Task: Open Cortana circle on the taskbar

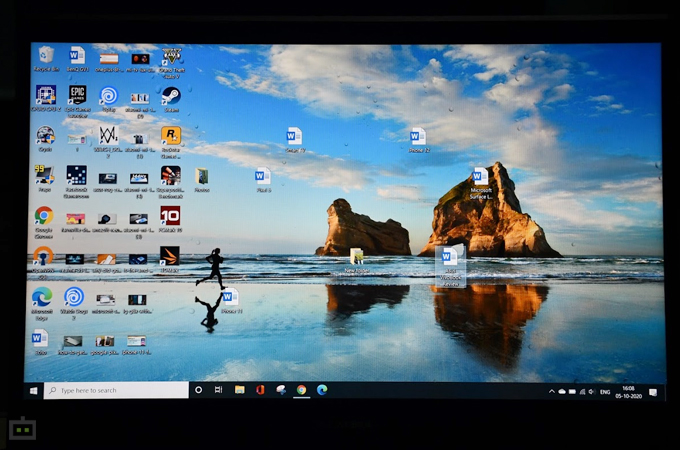Action: click(198, 390)
